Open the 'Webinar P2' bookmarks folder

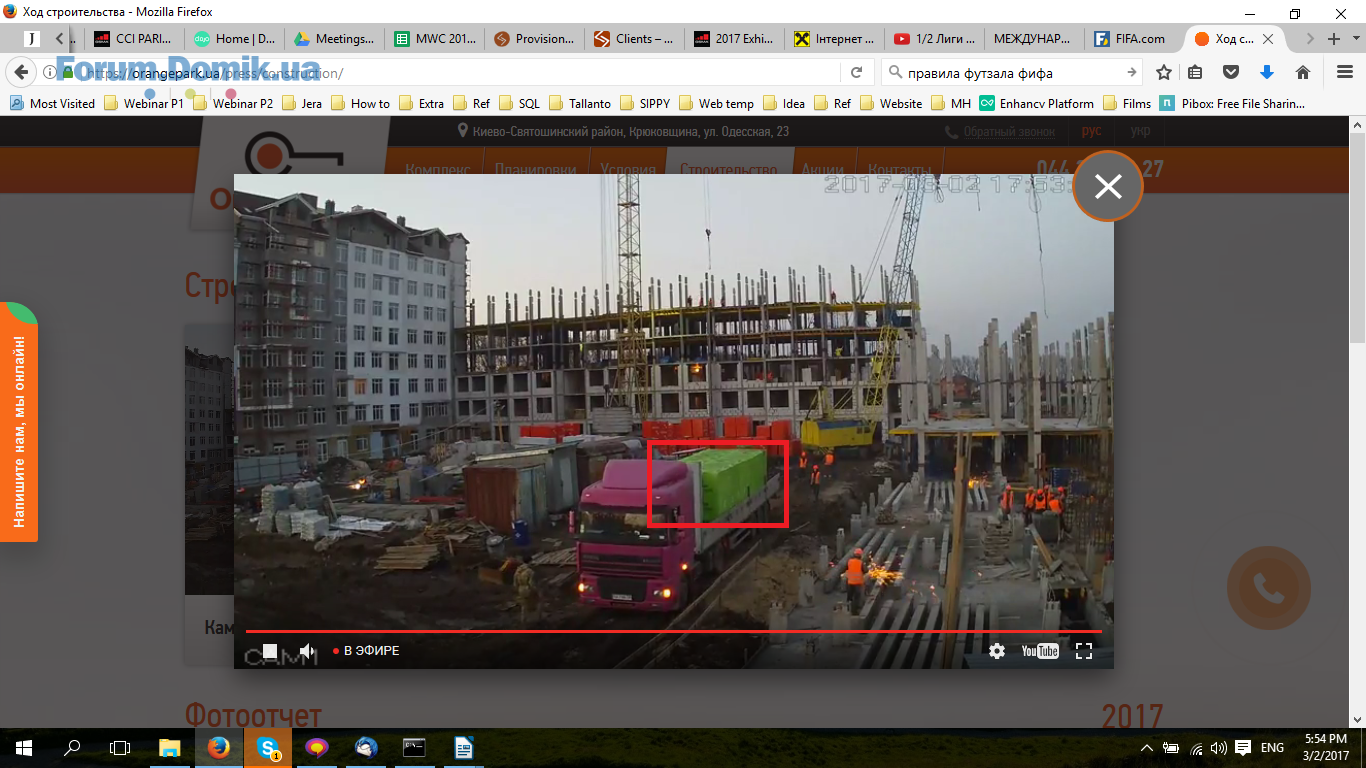coord(232,103)
